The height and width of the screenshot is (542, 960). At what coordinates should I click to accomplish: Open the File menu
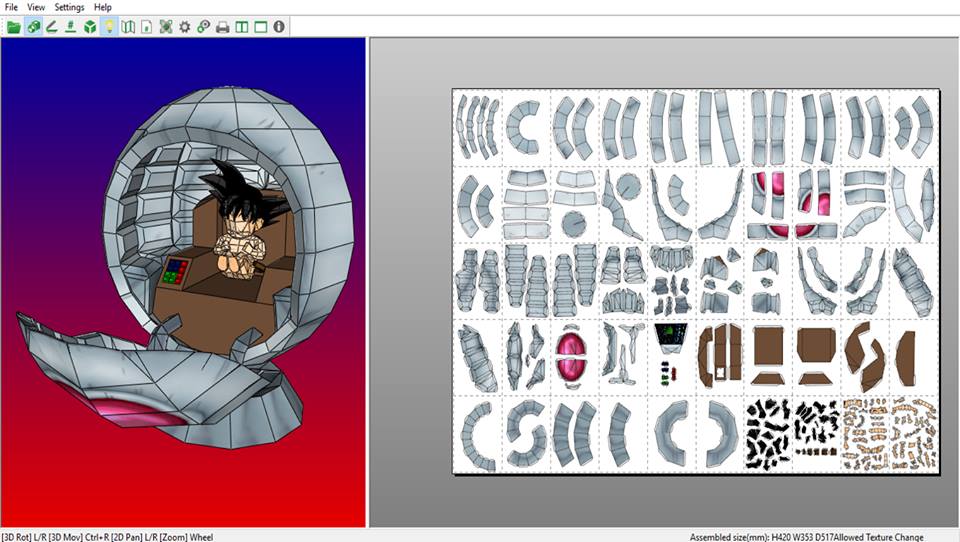tap(11, 7)
